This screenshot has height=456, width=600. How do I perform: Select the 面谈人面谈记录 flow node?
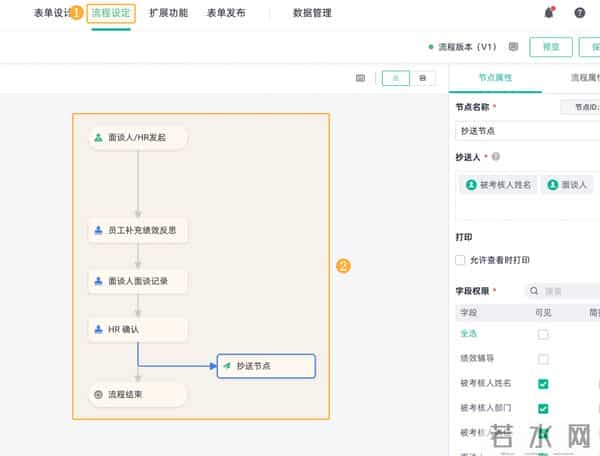(138, 281)
